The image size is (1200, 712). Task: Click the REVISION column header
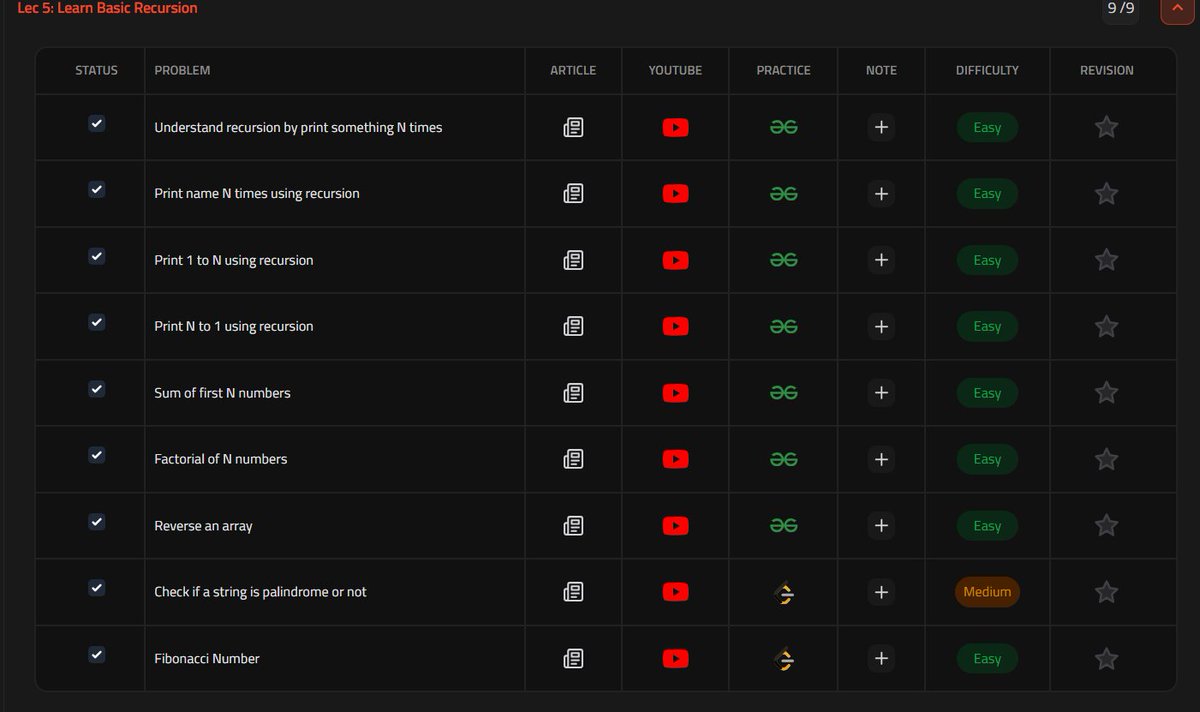[1107, 71]
